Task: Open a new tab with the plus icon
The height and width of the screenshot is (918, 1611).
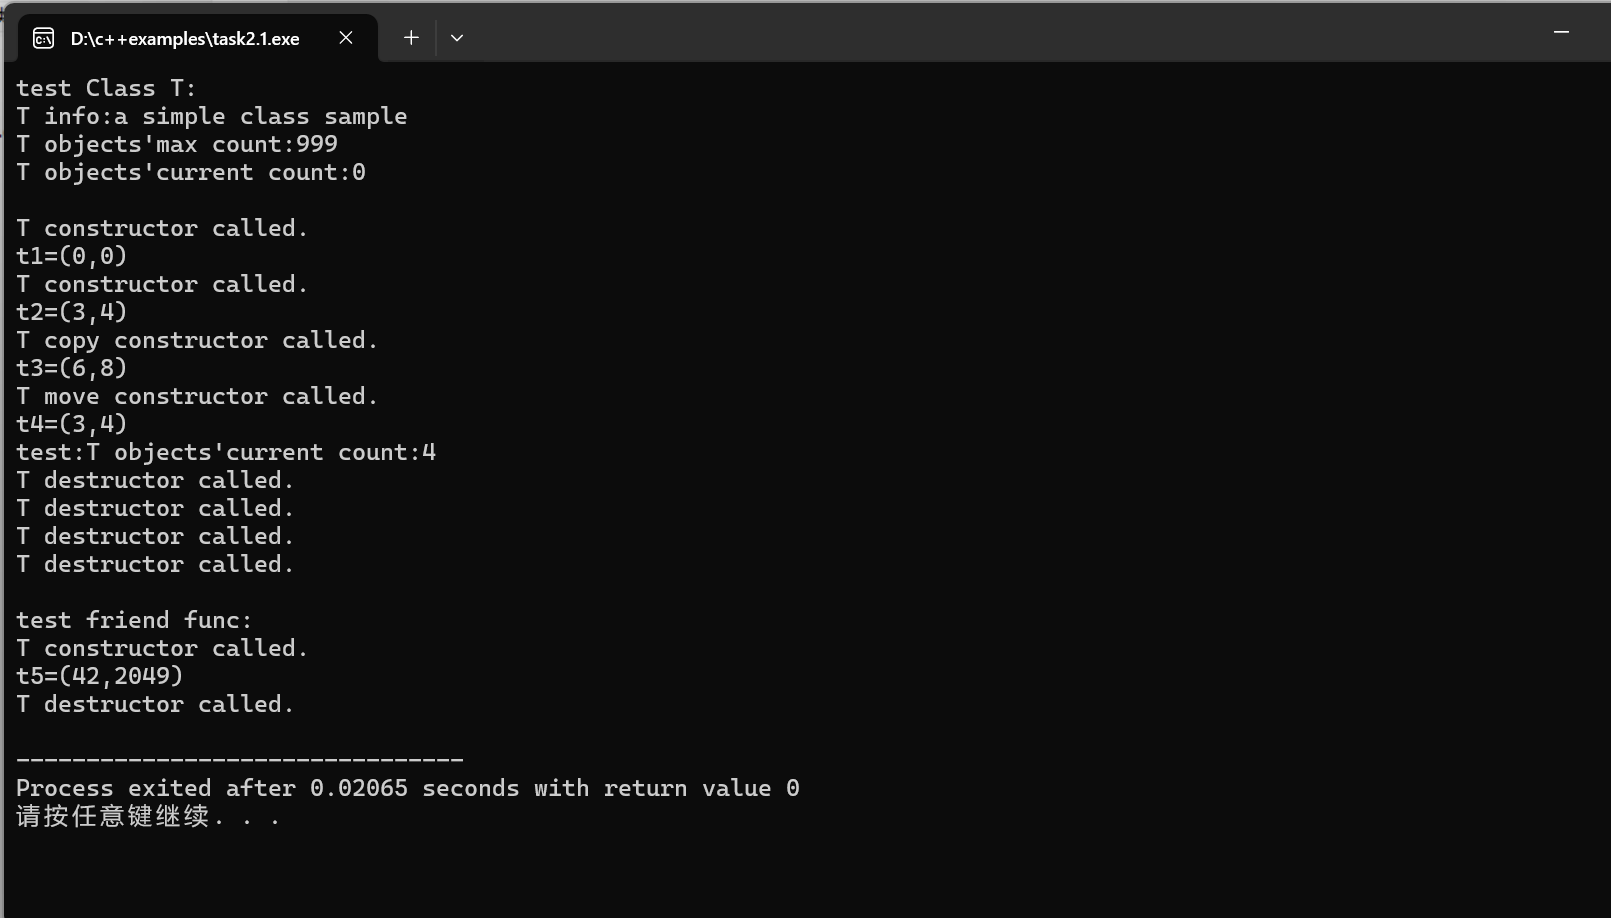Action: [411, 38]
